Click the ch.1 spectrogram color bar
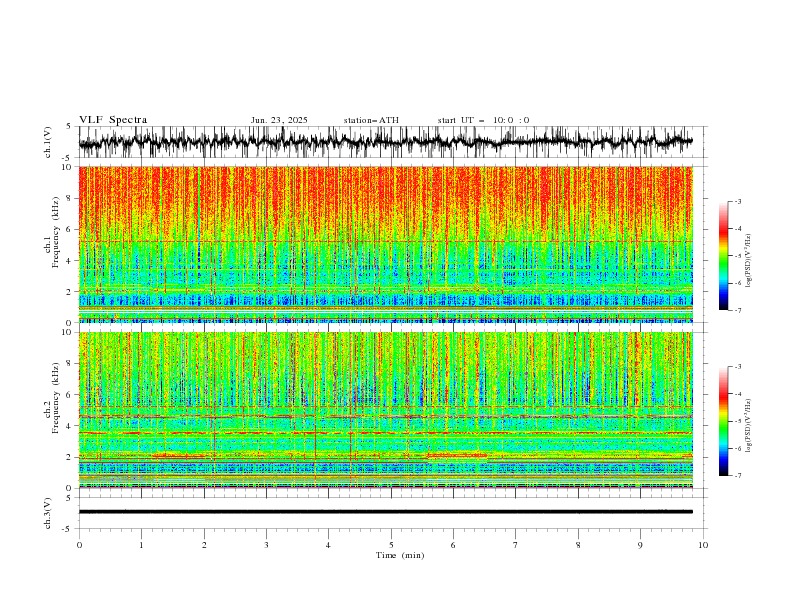The width and height of the screenshot is (792, 612). click(723, 256)
